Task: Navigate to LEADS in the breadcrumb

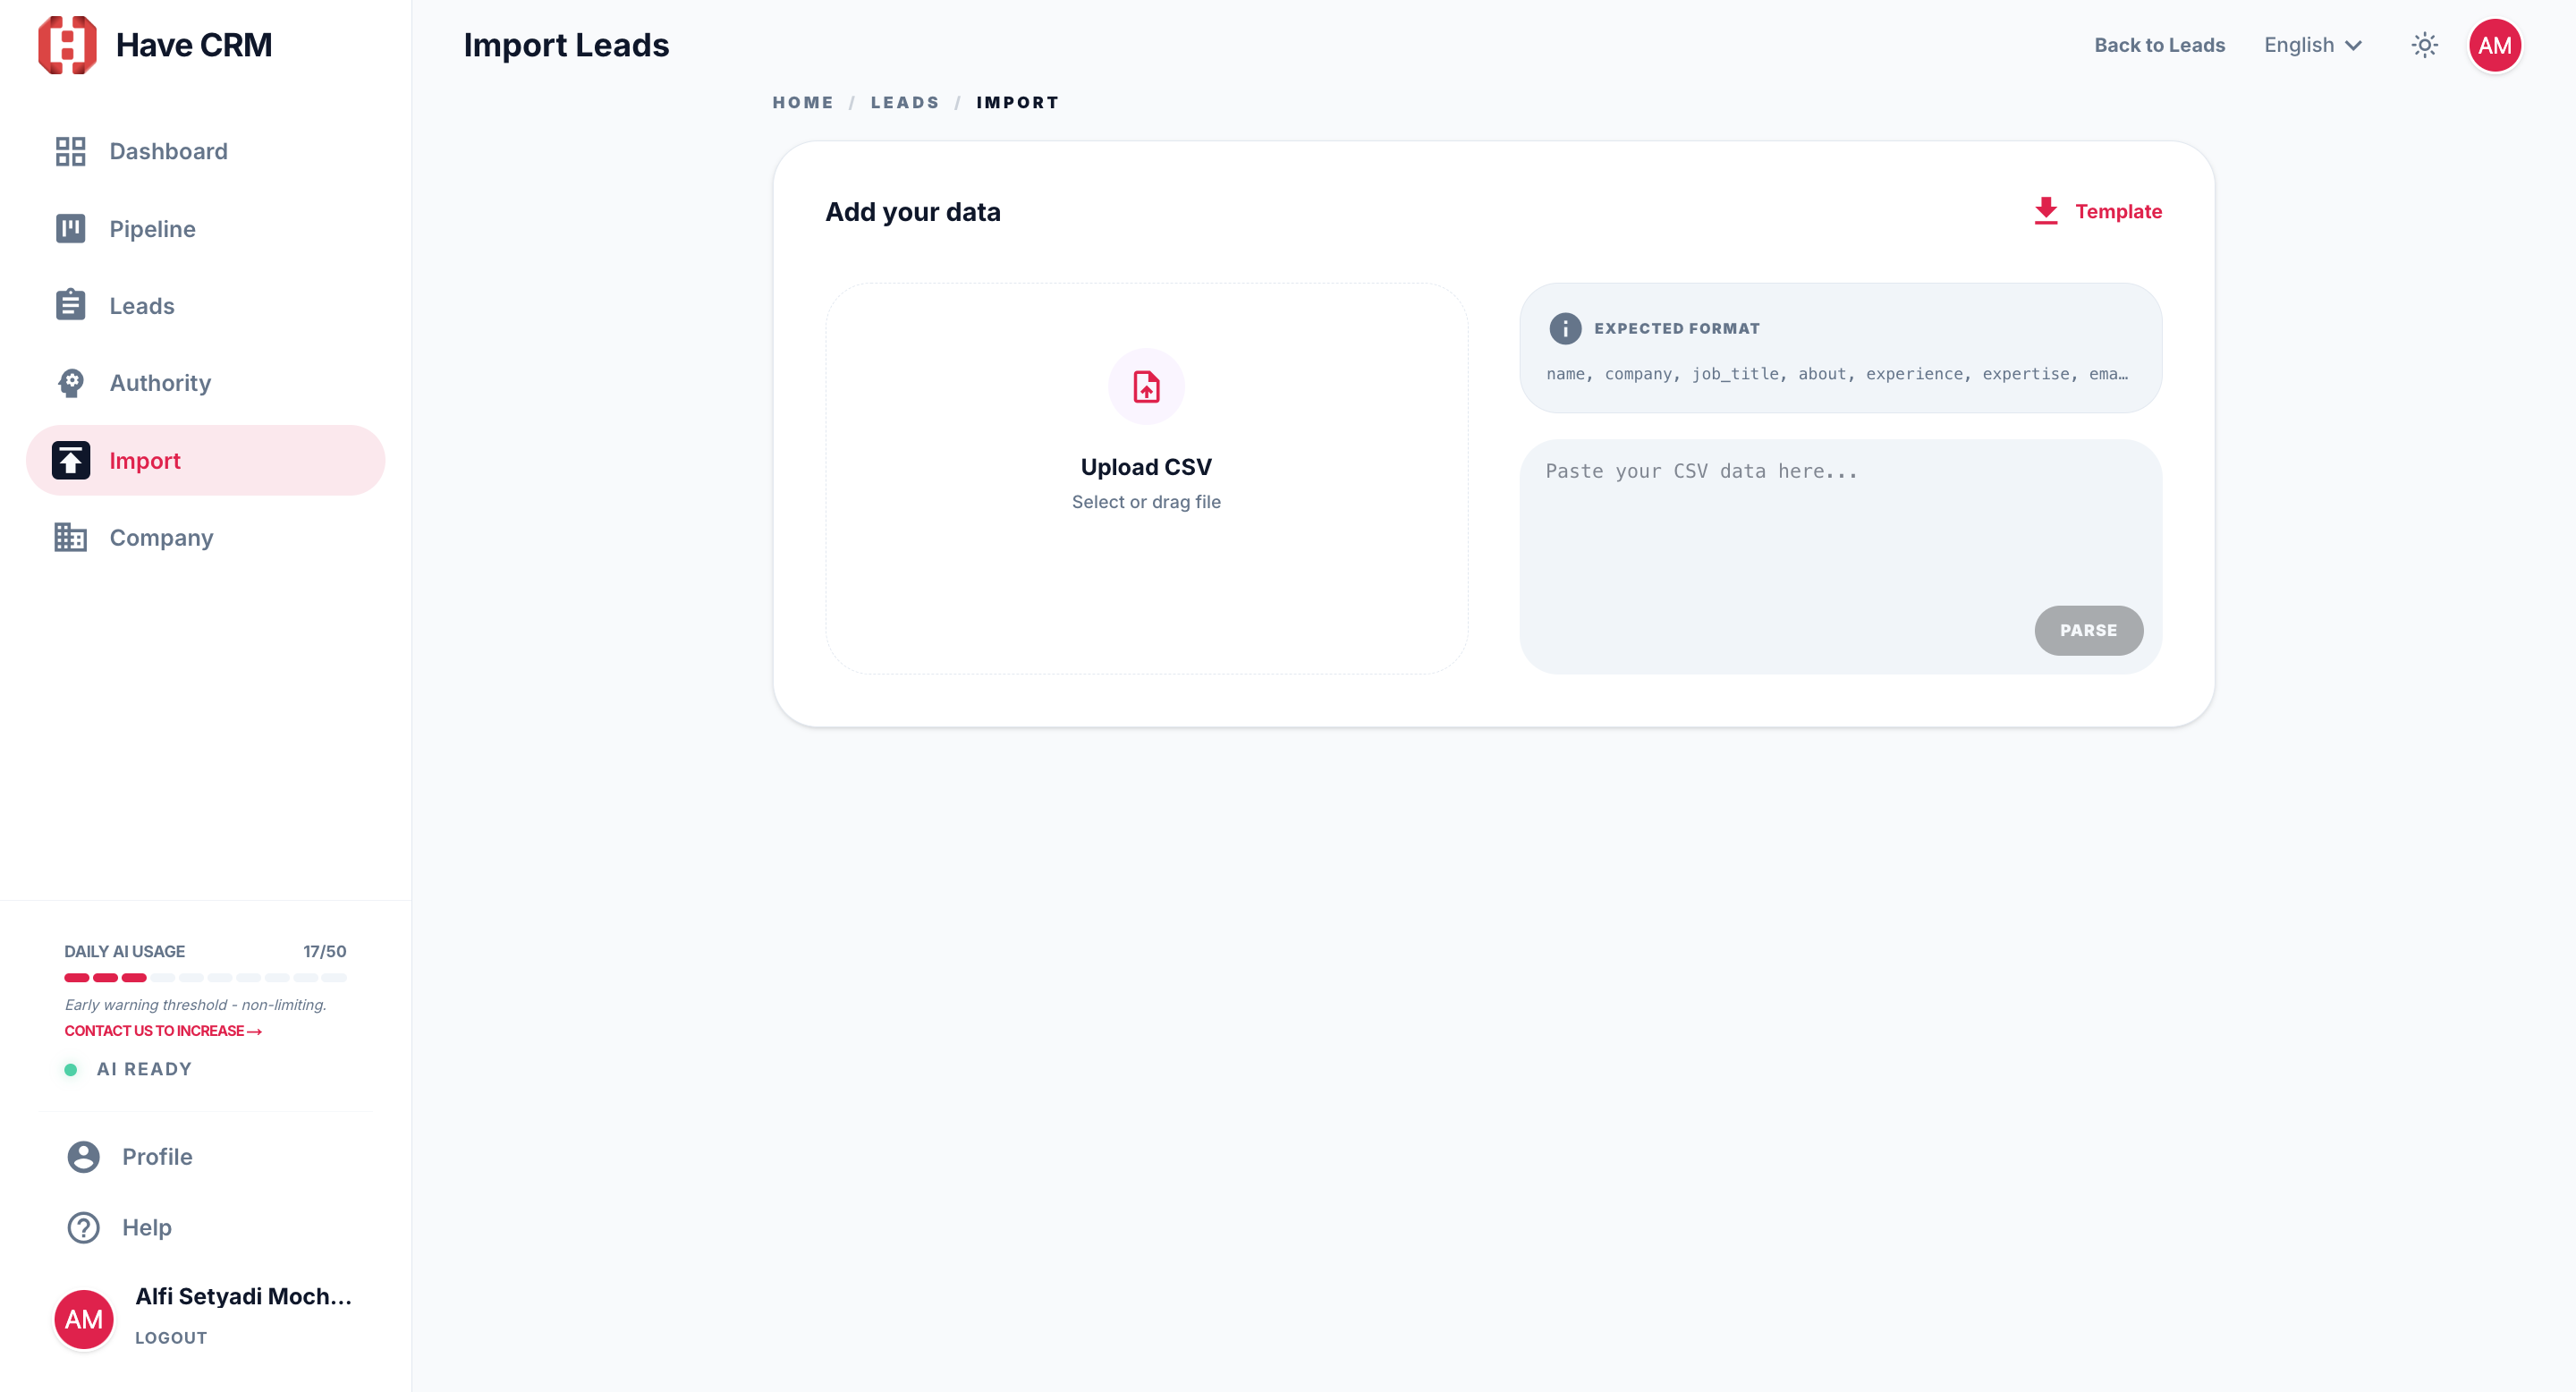Action: click(x=905, y=102)
